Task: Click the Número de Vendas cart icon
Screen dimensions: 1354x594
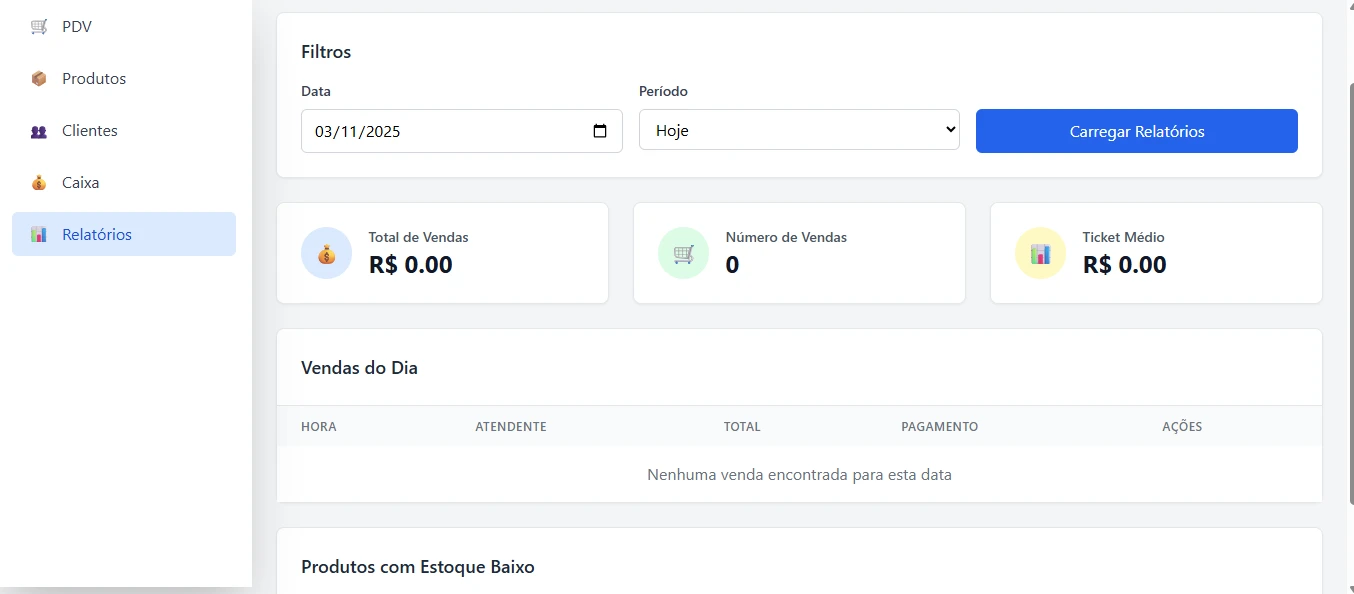Action: coord(684,254)
